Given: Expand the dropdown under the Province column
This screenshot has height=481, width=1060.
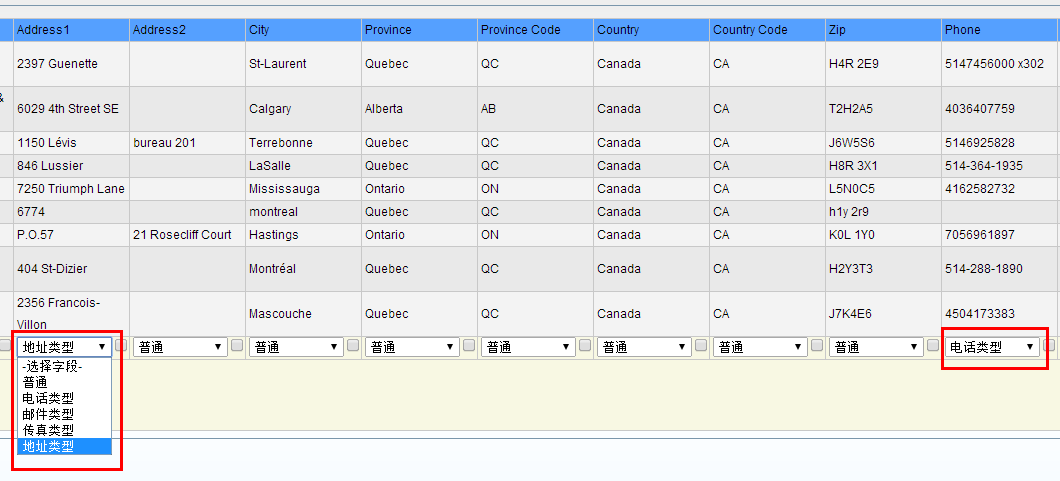Looking at the screenshot, I should (411, 347).
